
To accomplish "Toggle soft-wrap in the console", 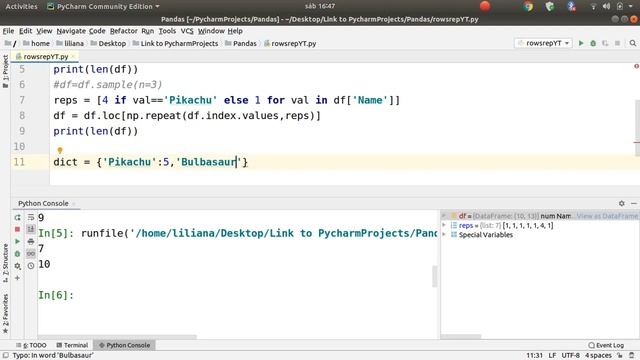I will [x=31, y=218].
